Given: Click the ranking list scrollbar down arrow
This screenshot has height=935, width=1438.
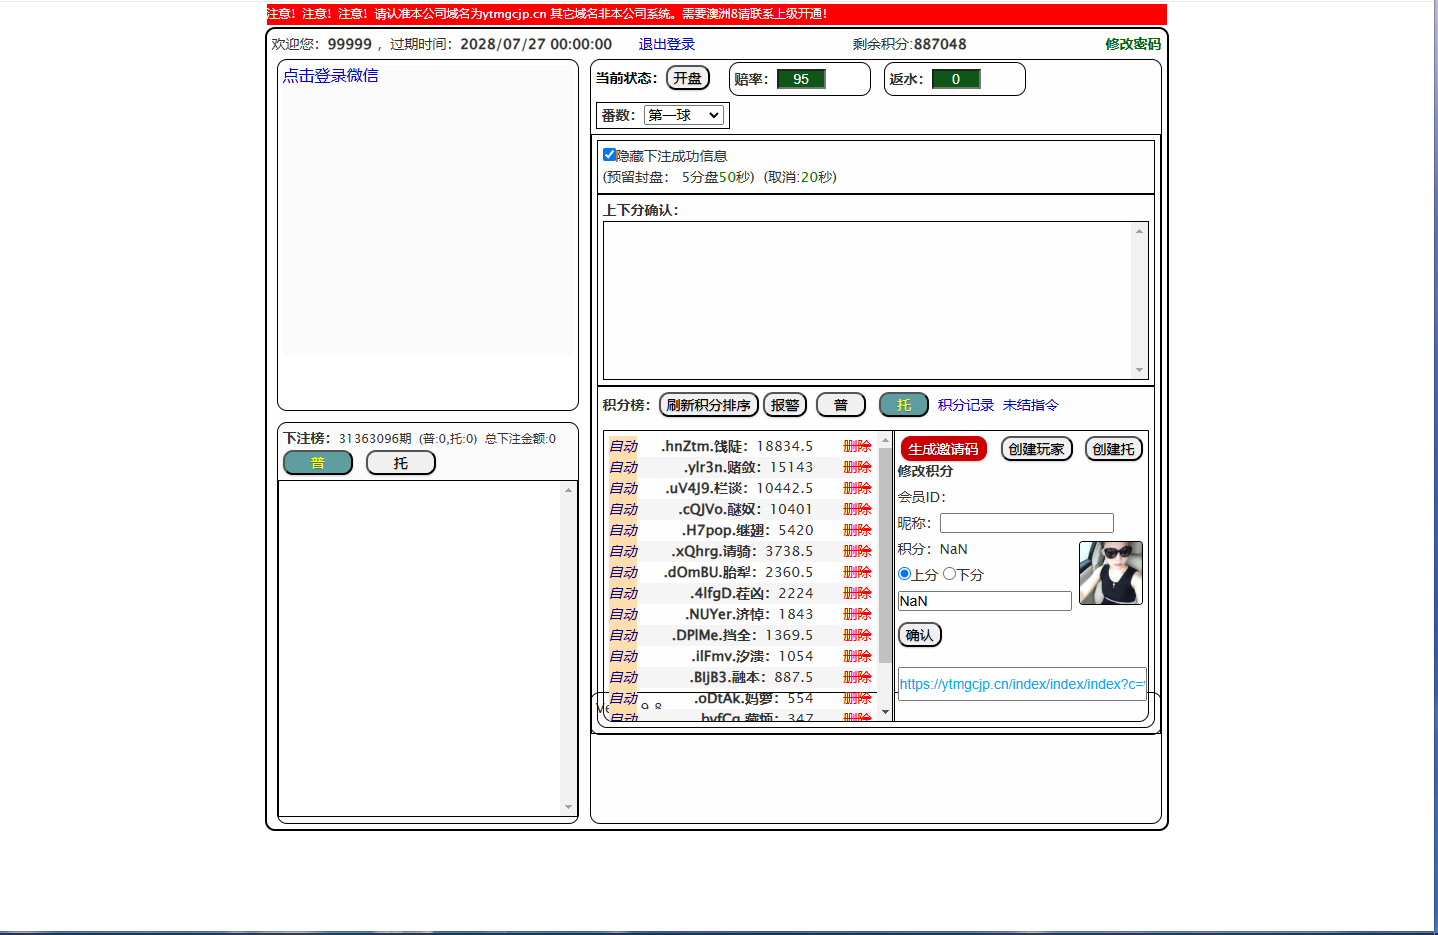Looking at the screenshot, I should tap(885, 712).
